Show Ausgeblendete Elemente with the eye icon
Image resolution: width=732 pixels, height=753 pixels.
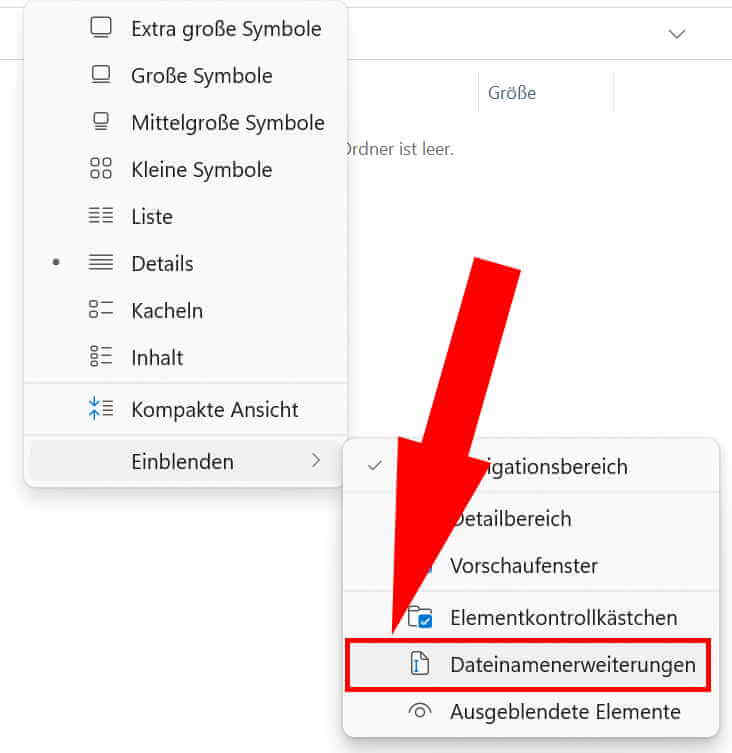pyautogui.click(x=531, y=711)
